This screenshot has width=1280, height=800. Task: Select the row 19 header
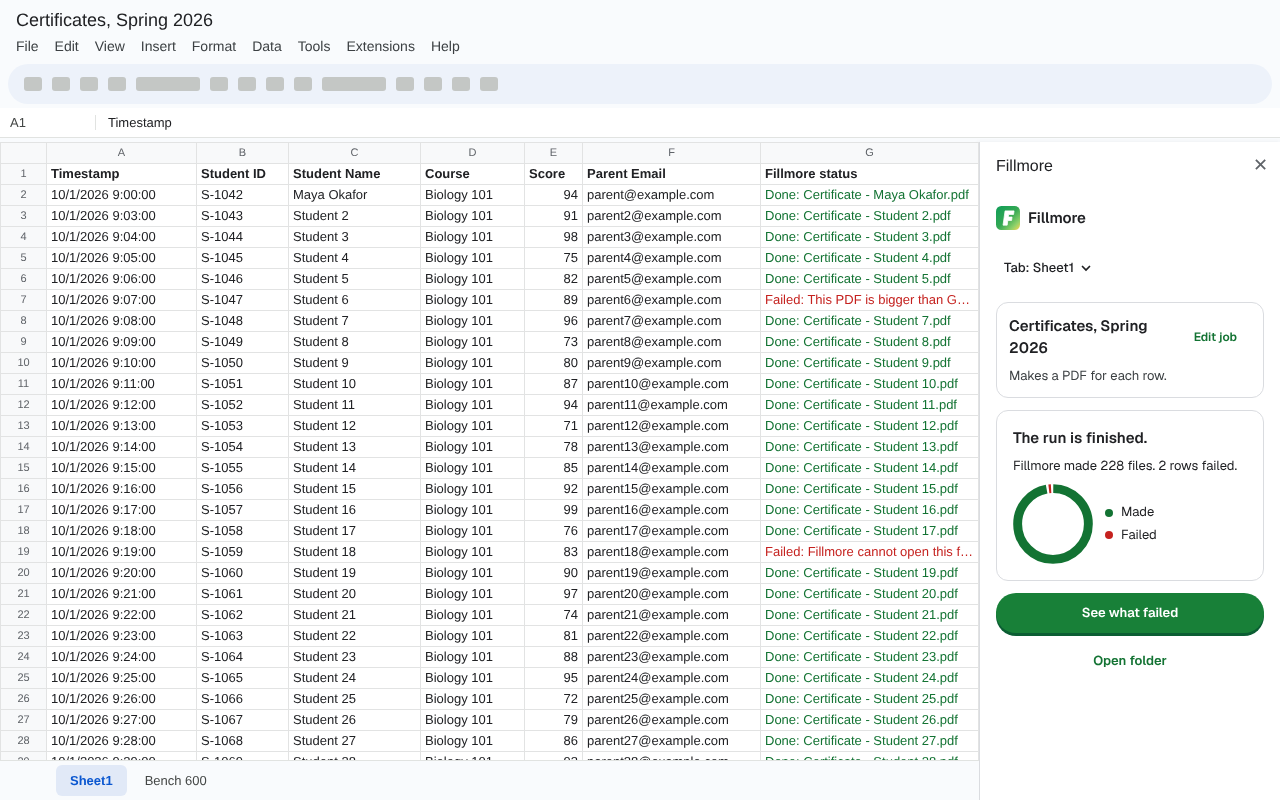pyautogui.click(x=23, y=551)
